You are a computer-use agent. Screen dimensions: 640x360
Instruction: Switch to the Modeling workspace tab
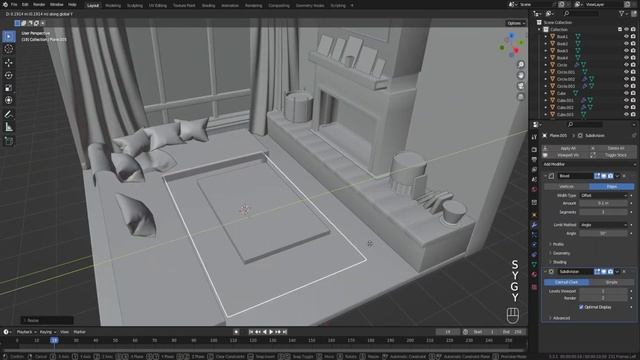point(113,6)
